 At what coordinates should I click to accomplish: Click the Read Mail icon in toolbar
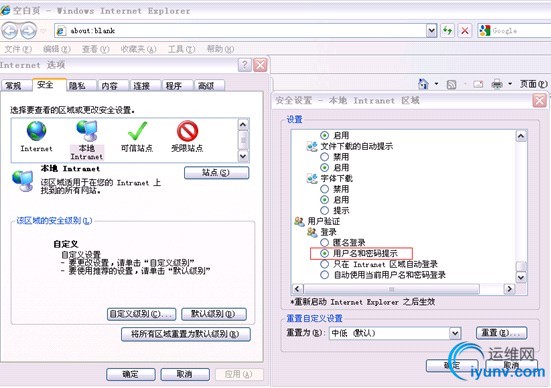478,84
